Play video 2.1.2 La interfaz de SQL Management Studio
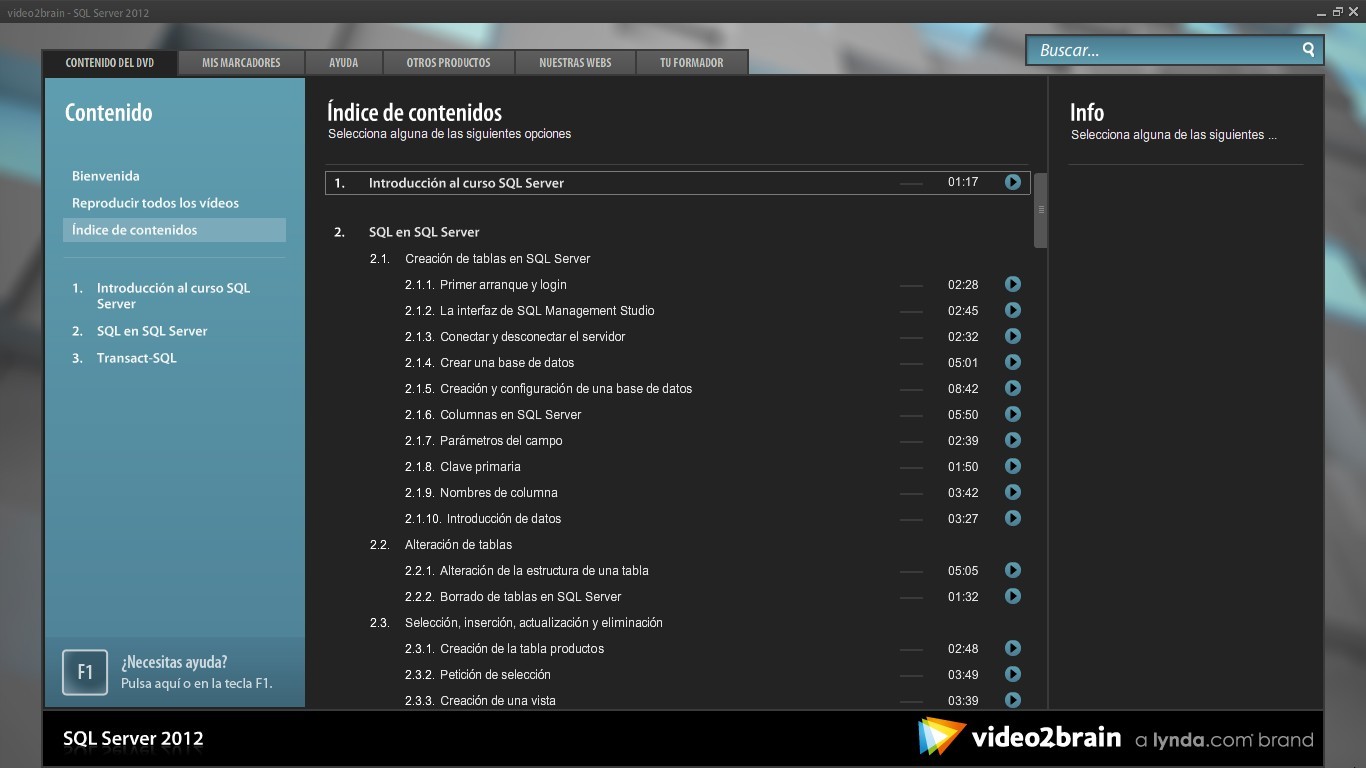1366x768 pixels. pos(1013,310)
